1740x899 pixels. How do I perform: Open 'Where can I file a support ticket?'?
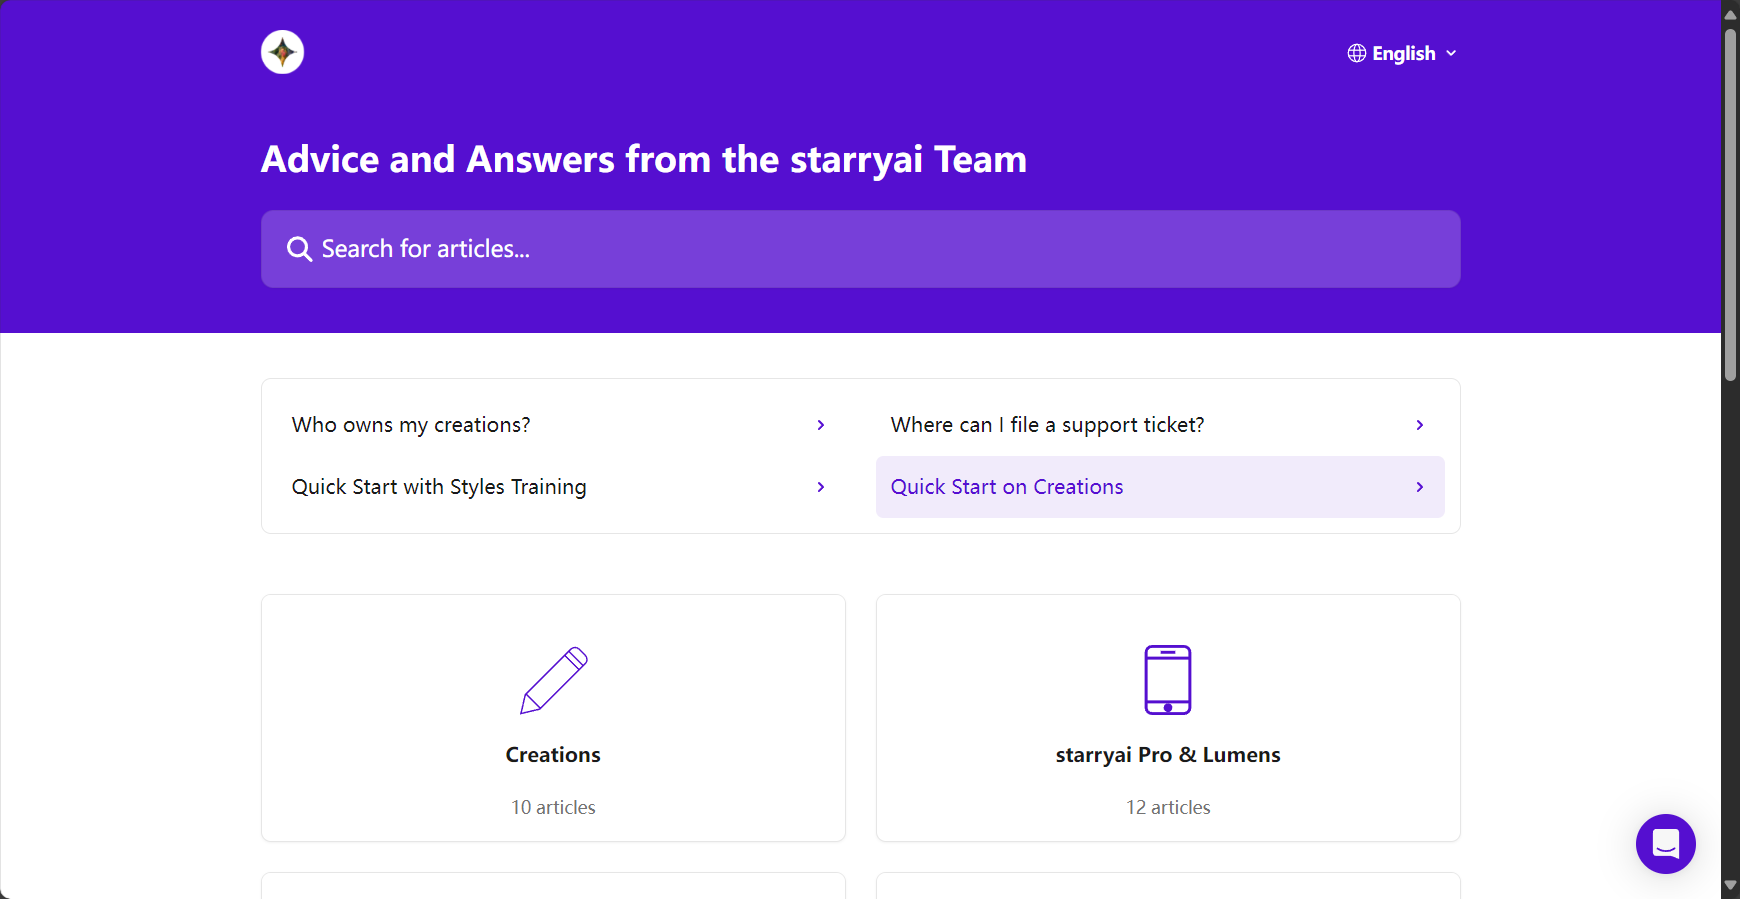[x=1160, y=425]
